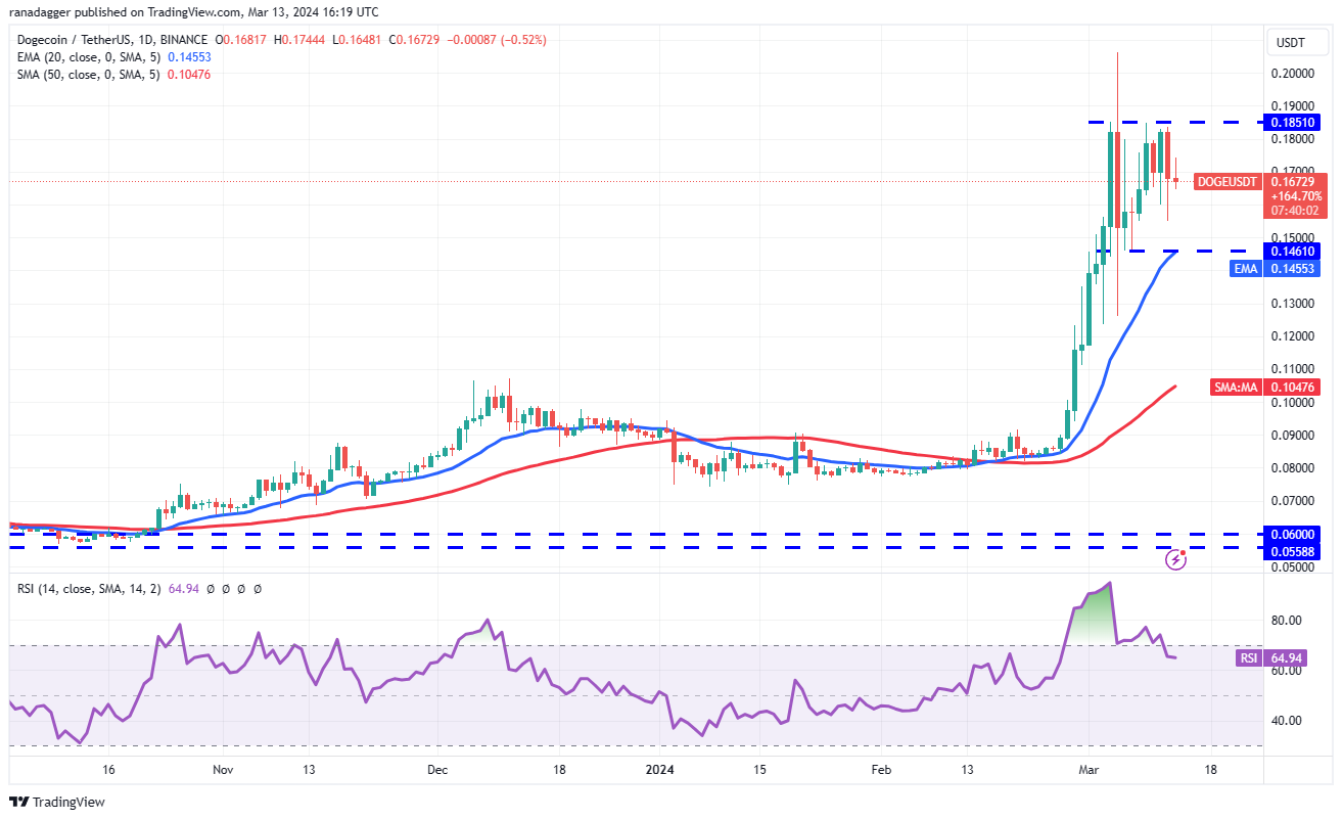Viewport: 1341px width, 819px height.
Task: Click the Nov date on time axis
Action: pyautogui.click(x=223, y=770)
